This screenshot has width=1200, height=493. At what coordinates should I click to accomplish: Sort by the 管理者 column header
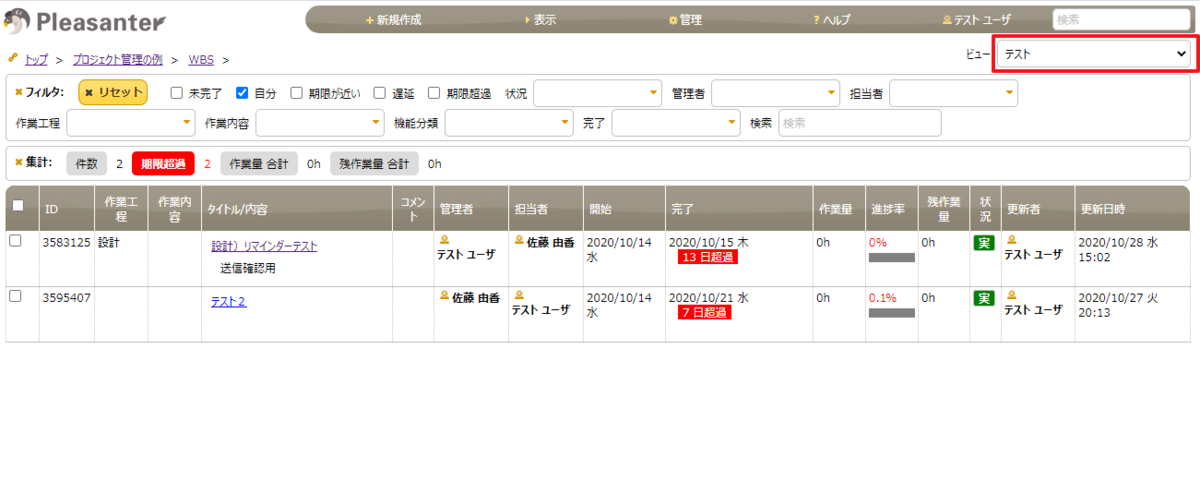(470, 209)
